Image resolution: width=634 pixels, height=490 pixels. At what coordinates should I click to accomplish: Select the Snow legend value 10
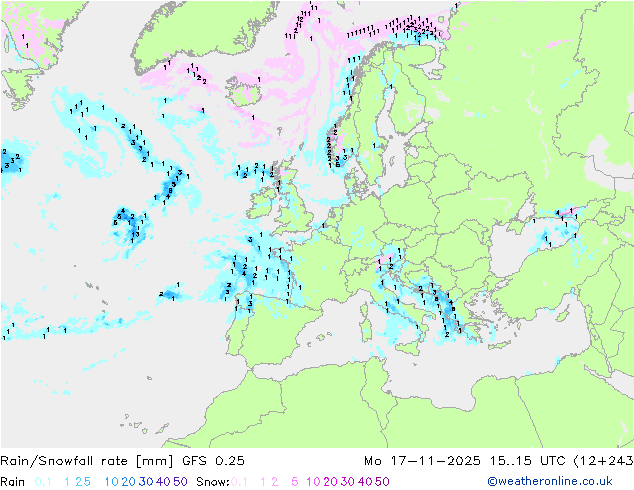pos(313,482)
